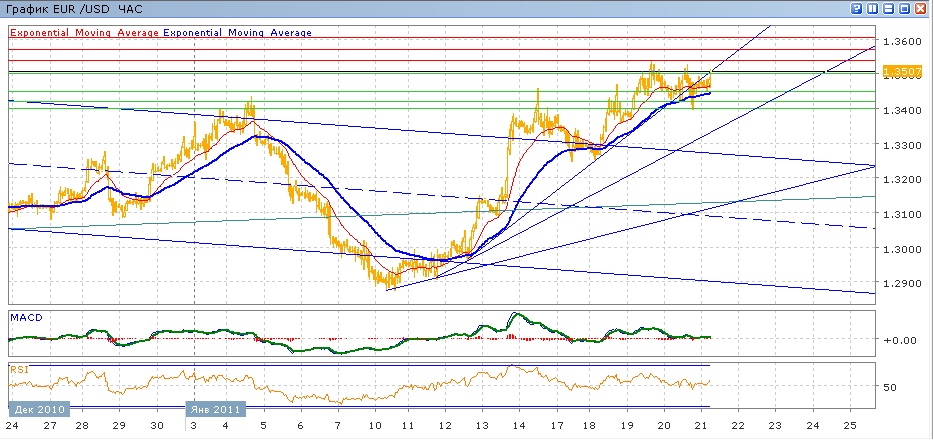Click the 'График EUR /USD ЧАС' window title
This screenshot has height=441, width=933.
coord(74,9)
